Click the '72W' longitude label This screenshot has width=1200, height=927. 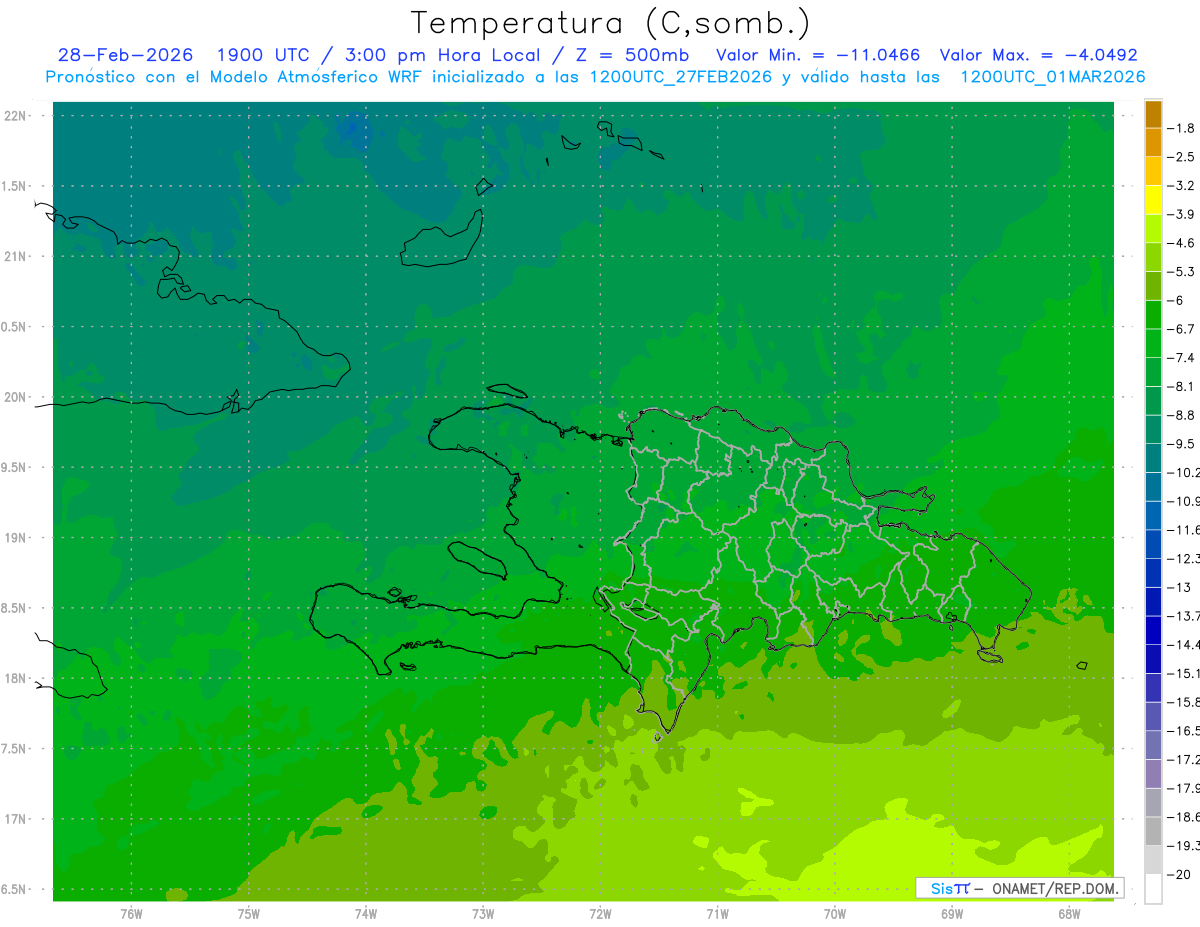click(x=600, y=914)
